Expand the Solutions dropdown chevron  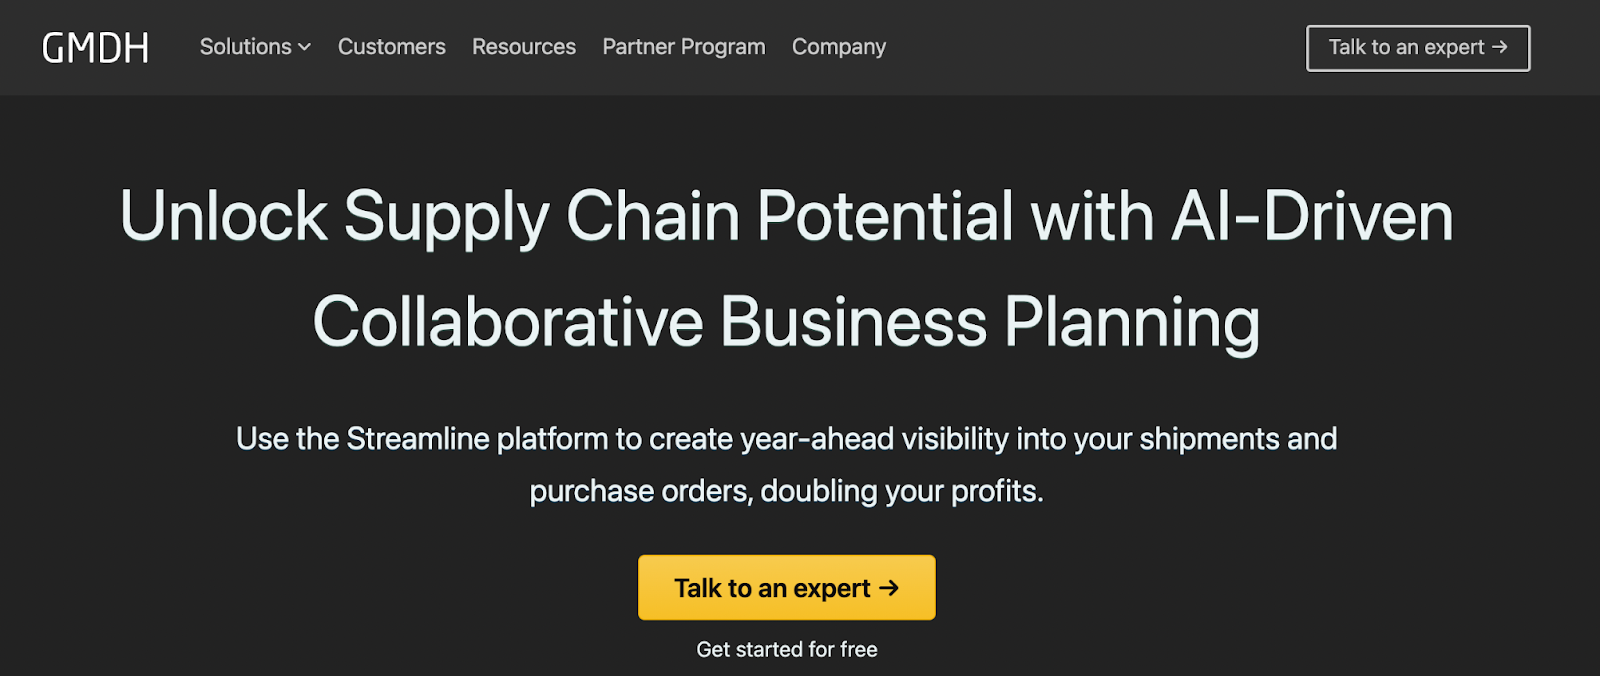pyautogui.click(x=305, y=48)
